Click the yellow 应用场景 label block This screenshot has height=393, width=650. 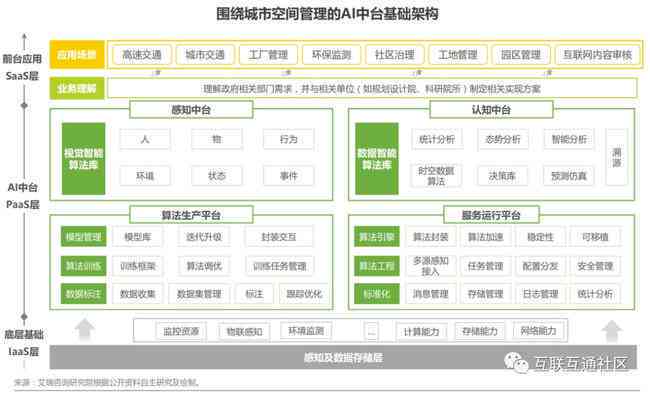[77, 54]
